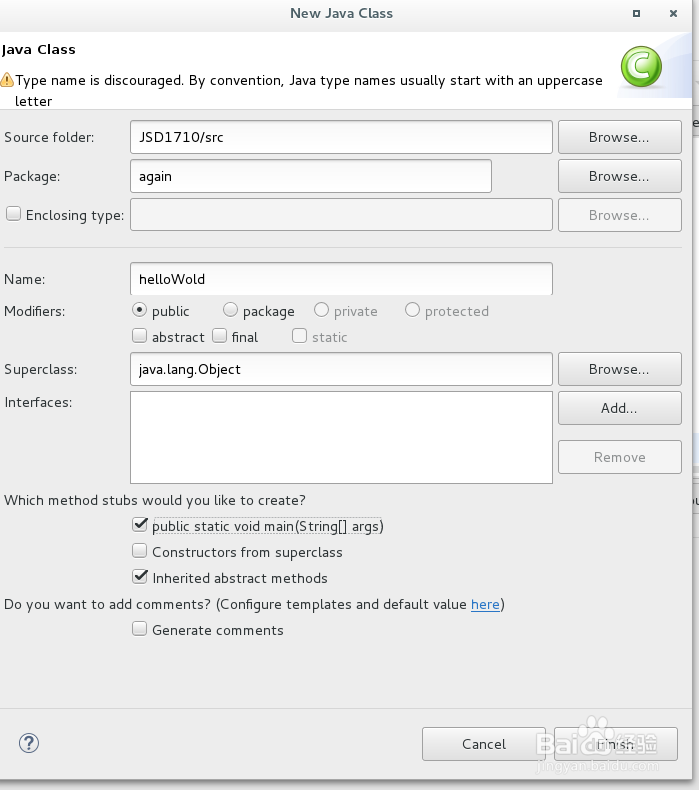Add an interface with Add button
Viewport: 699px width, 790px height.
tap(619, 408)
